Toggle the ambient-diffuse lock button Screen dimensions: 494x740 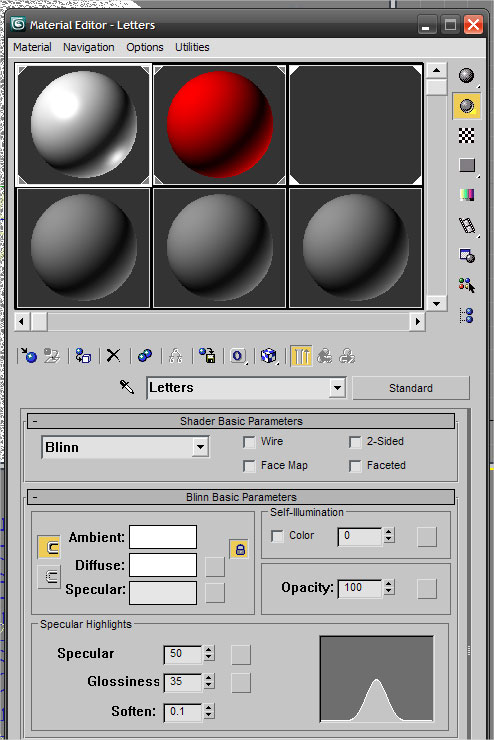[x=49, y=547]
